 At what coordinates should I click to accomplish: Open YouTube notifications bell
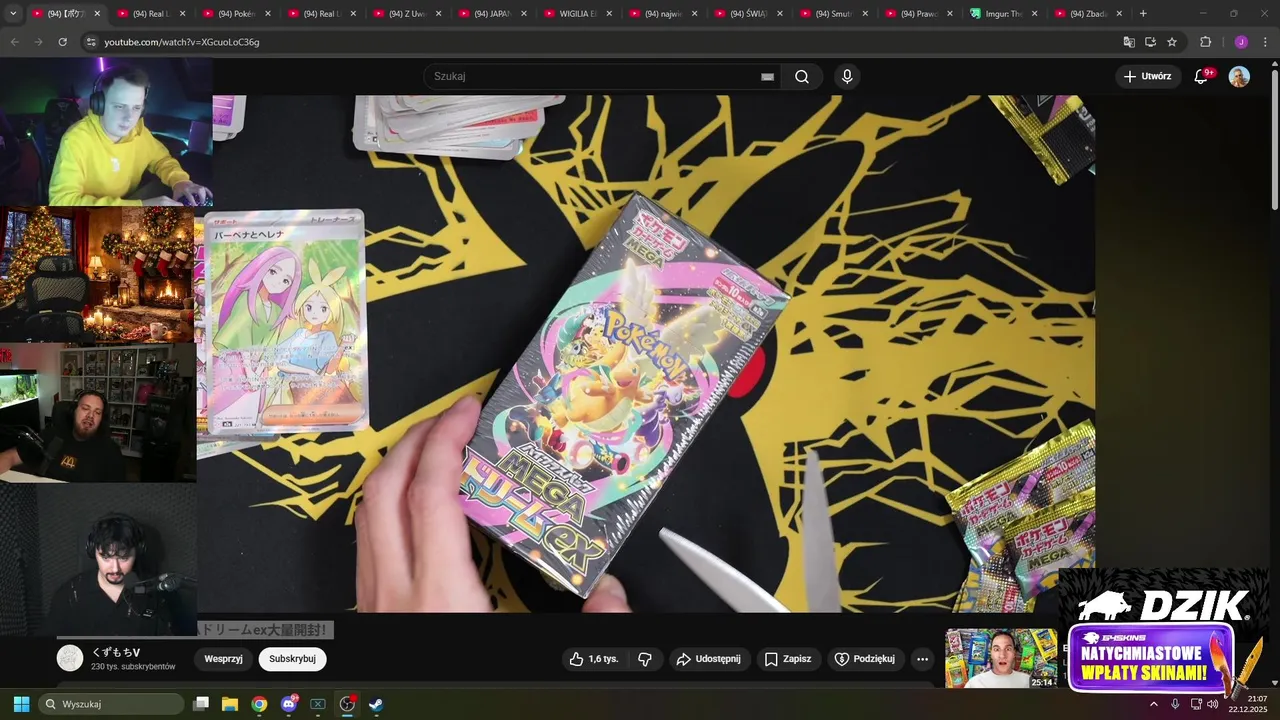point(1202,76)
